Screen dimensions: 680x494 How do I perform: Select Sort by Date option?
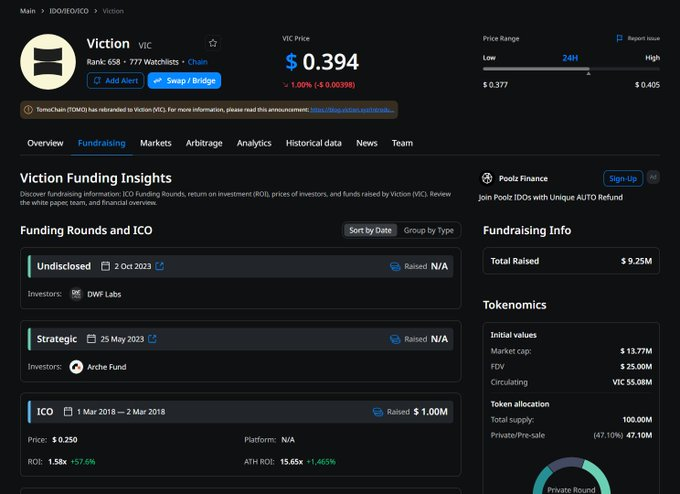pos(370,230)
